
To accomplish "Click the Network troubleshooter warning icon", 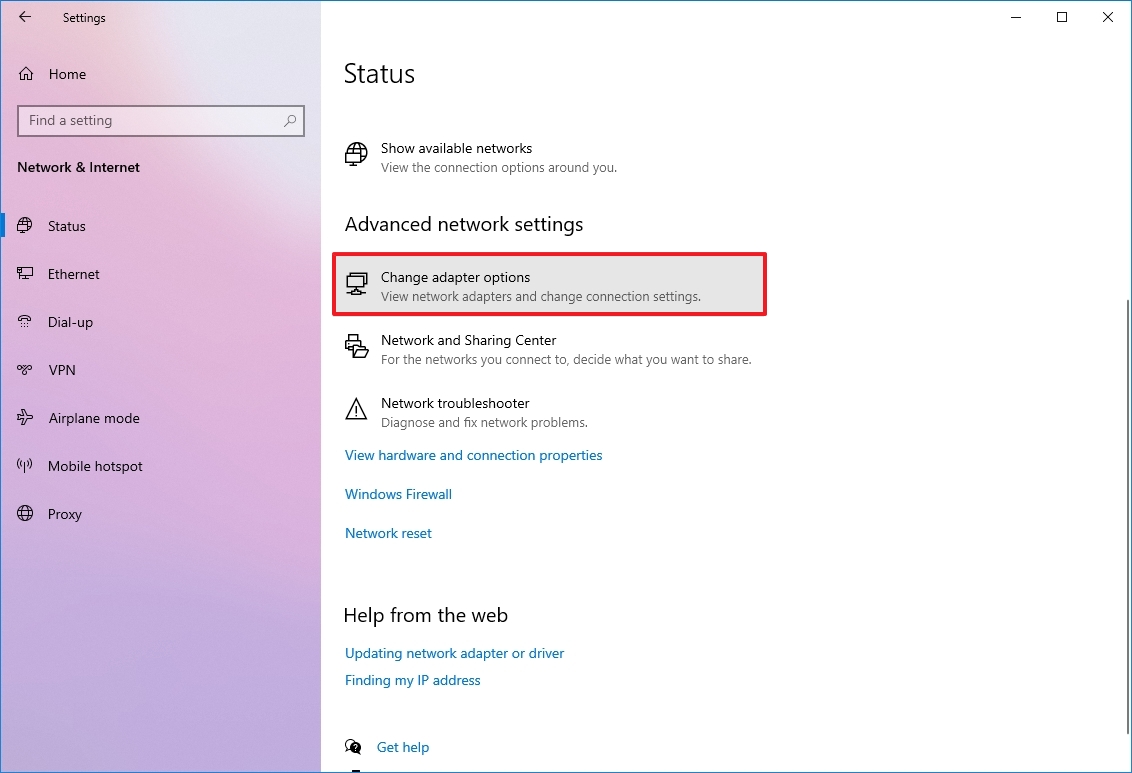I will click(356, 409).
